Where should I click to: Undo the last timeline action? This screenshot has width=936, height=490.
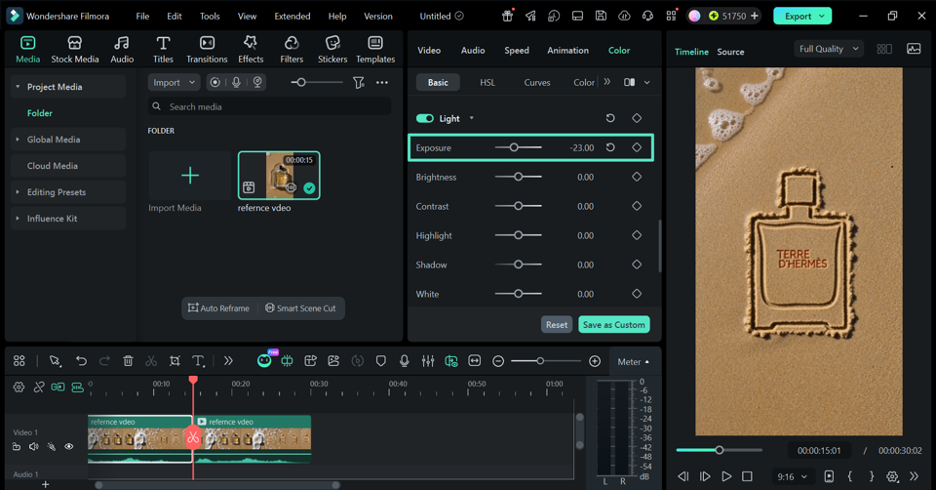click(x=81, y=360)
